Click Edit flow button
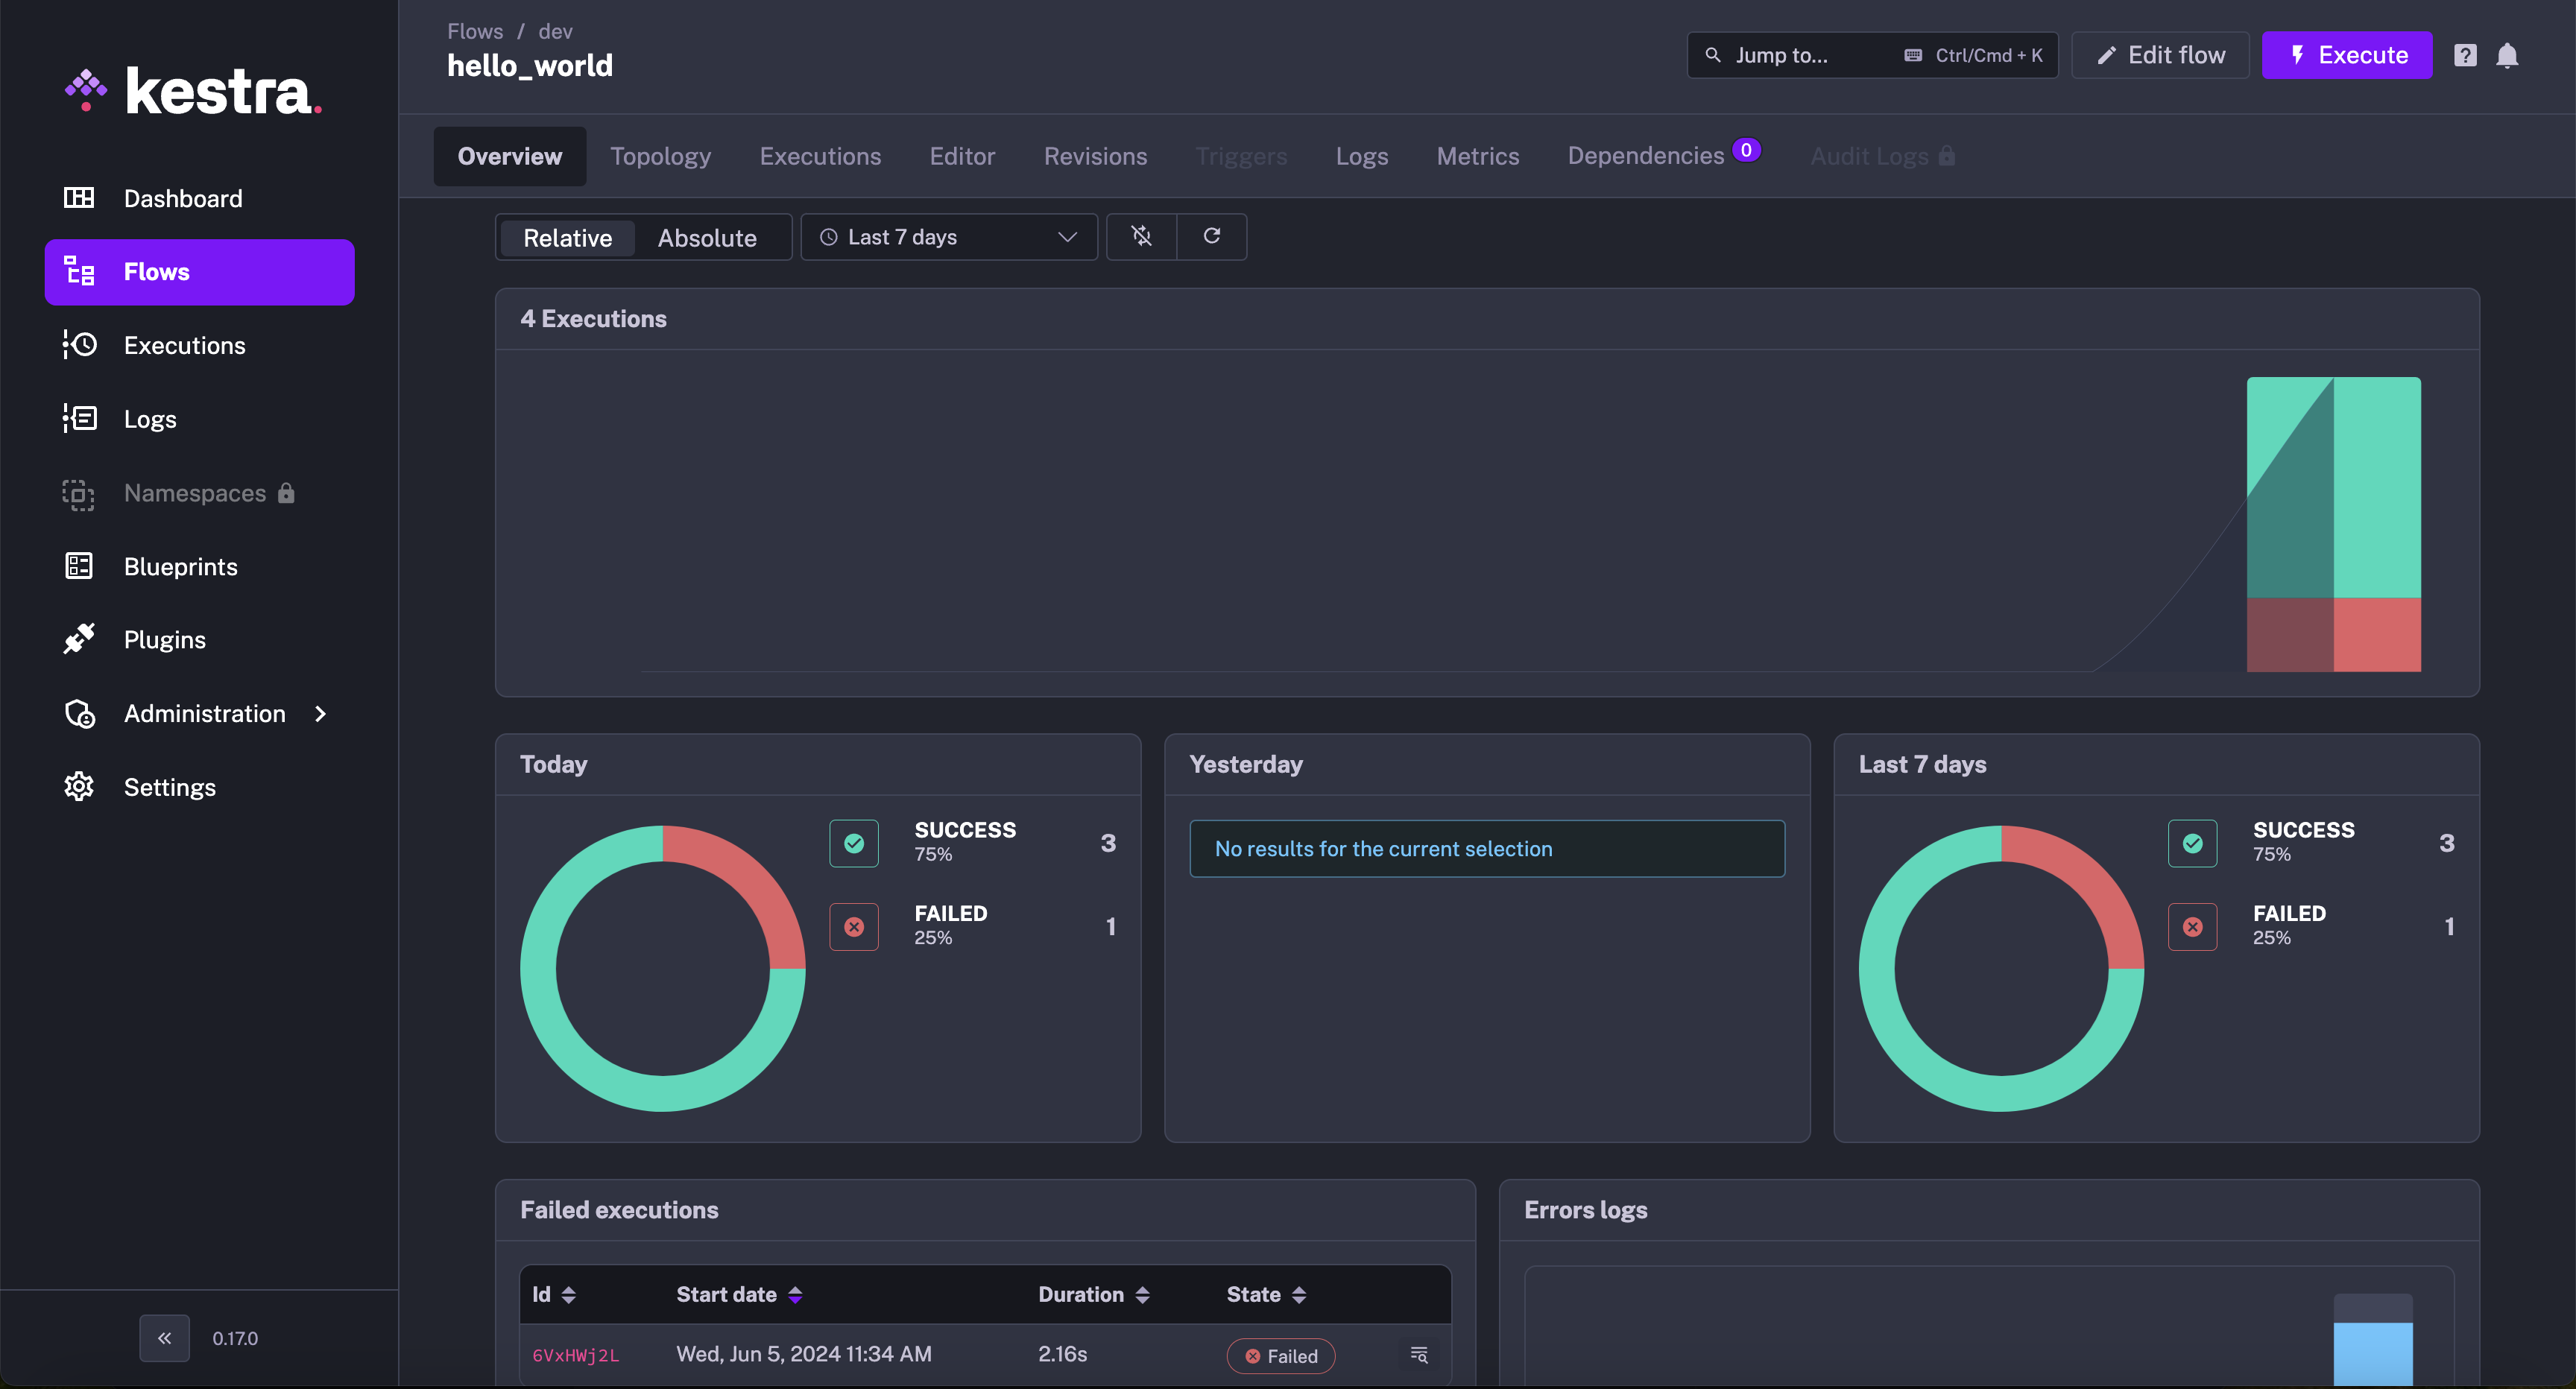 2160,54
